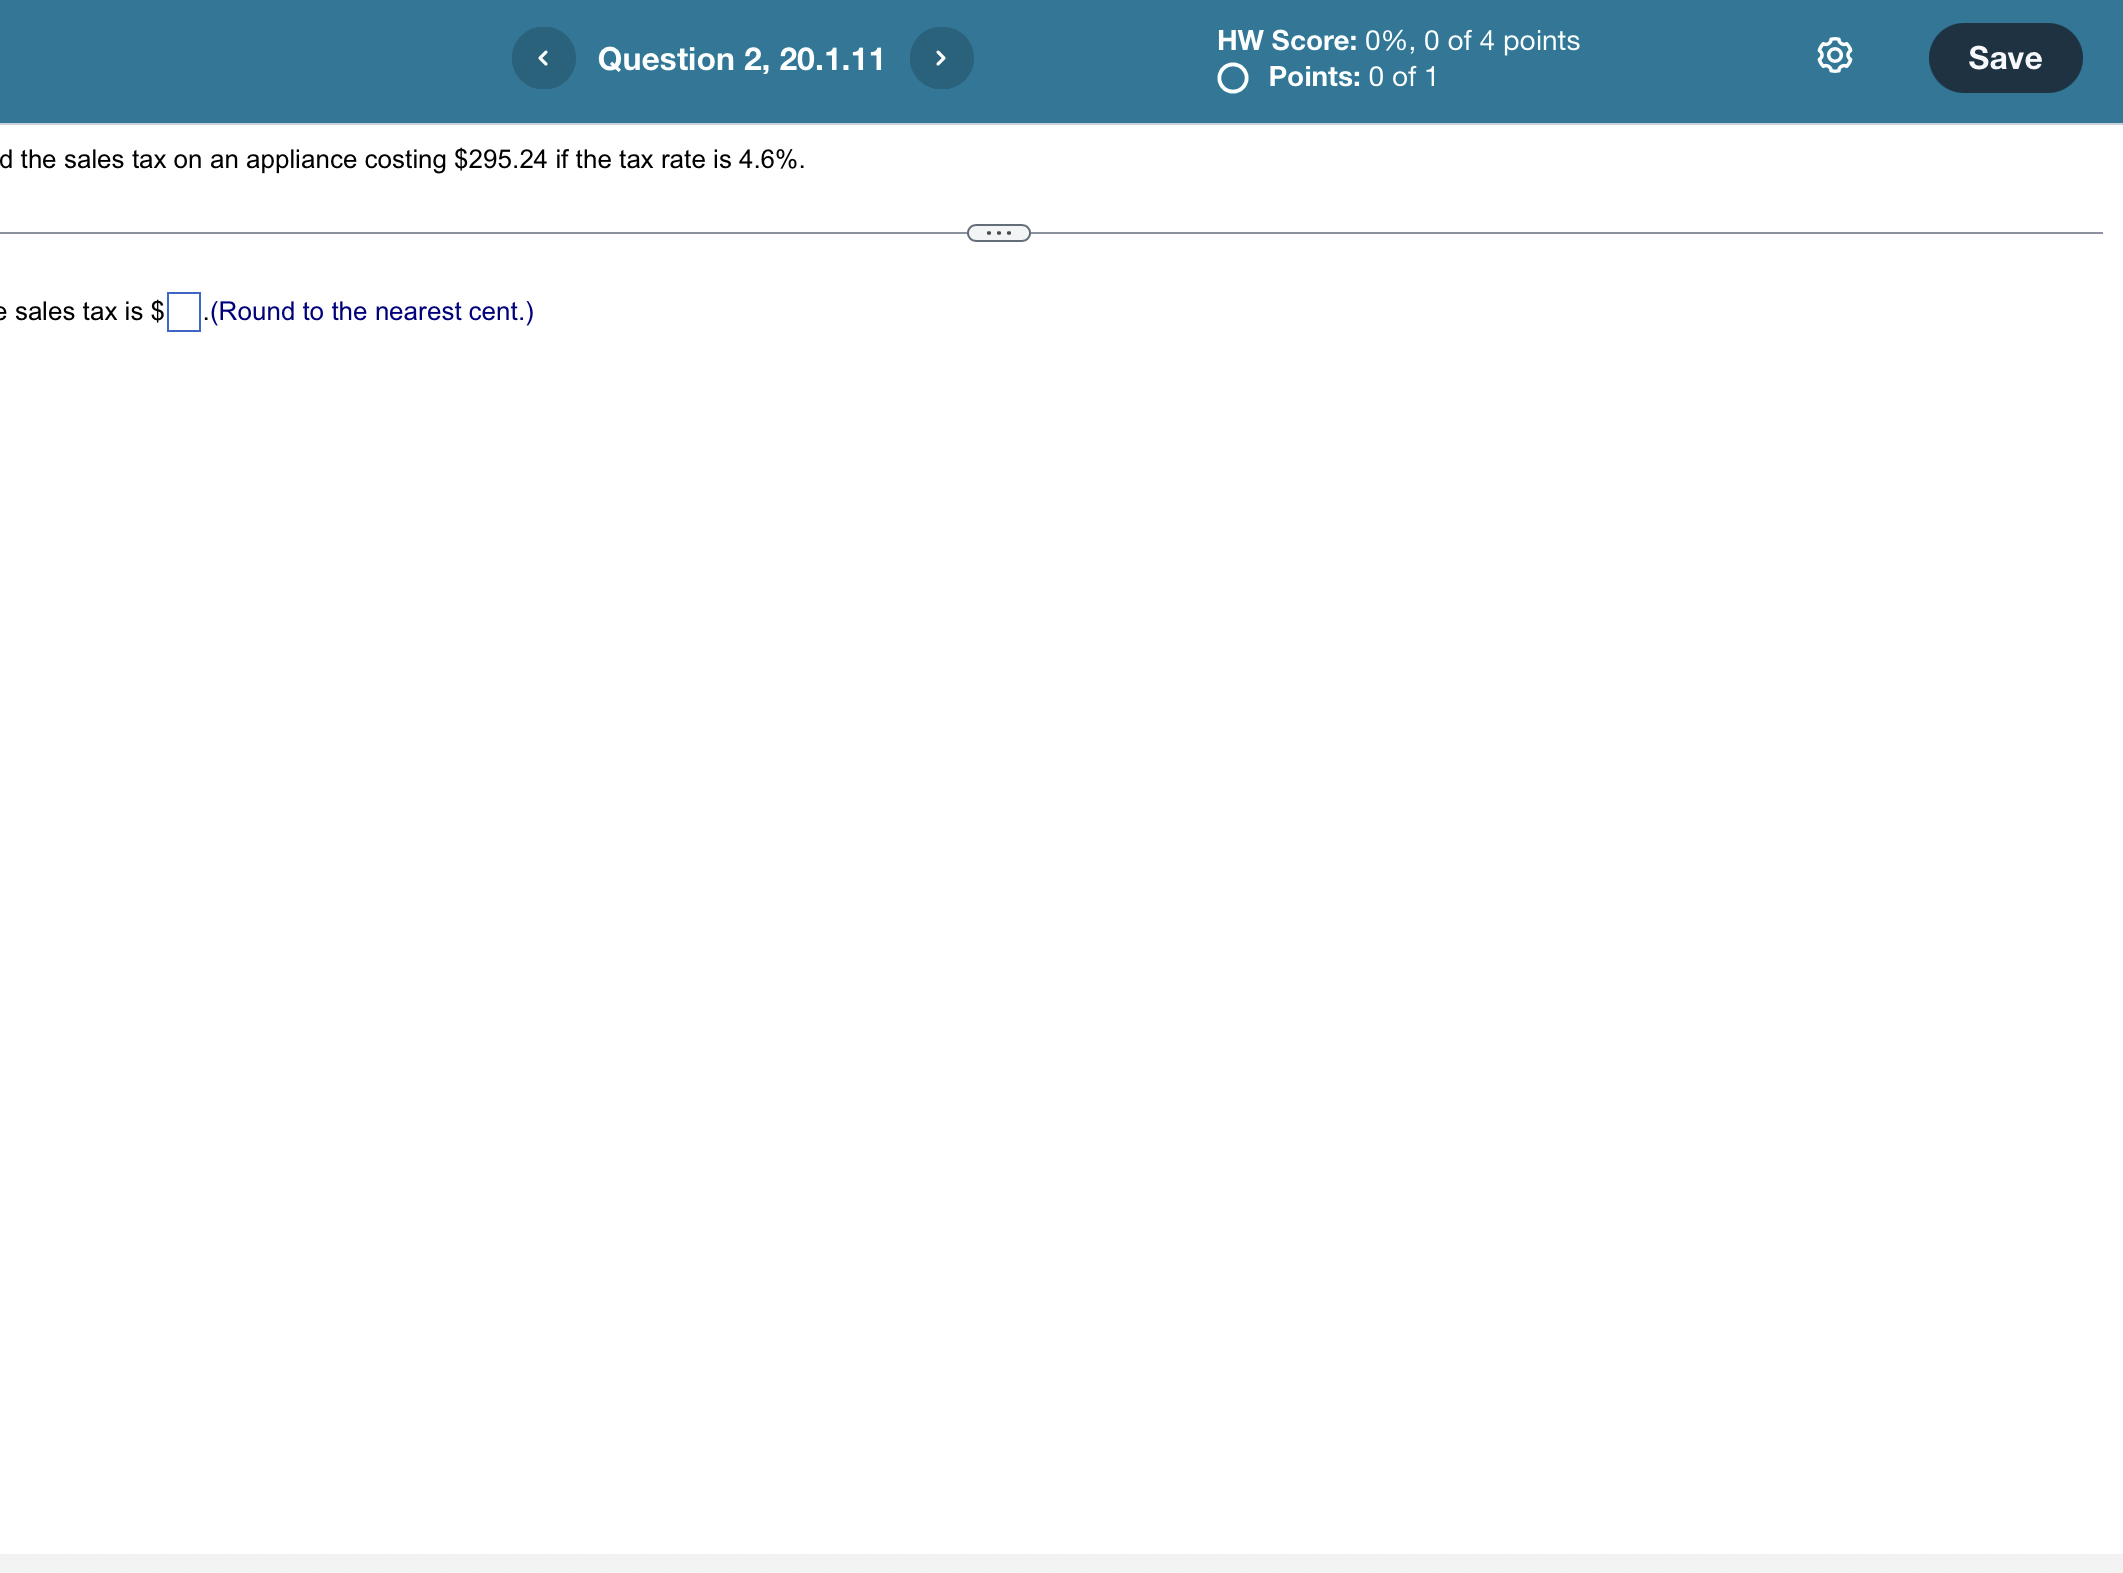Go to the previous question arrow
This screenshot has height=1573, width=2123.
tap(543, 58)
